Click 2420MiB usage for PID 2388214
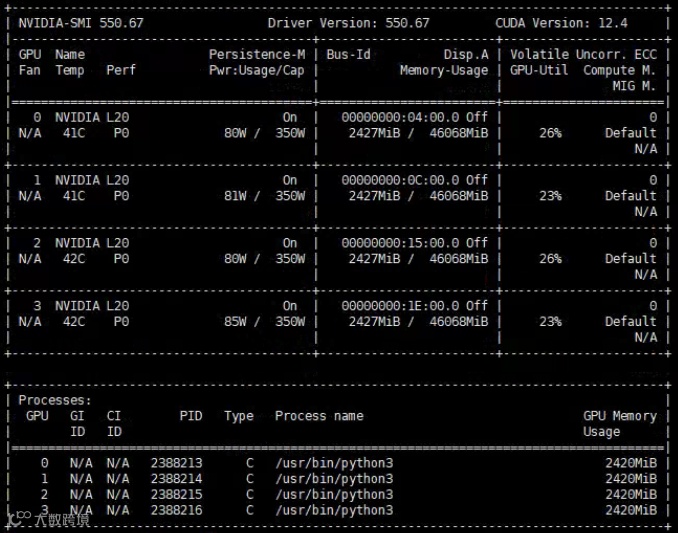This screenshot has height=533, width=678. (x=631, y=479)
